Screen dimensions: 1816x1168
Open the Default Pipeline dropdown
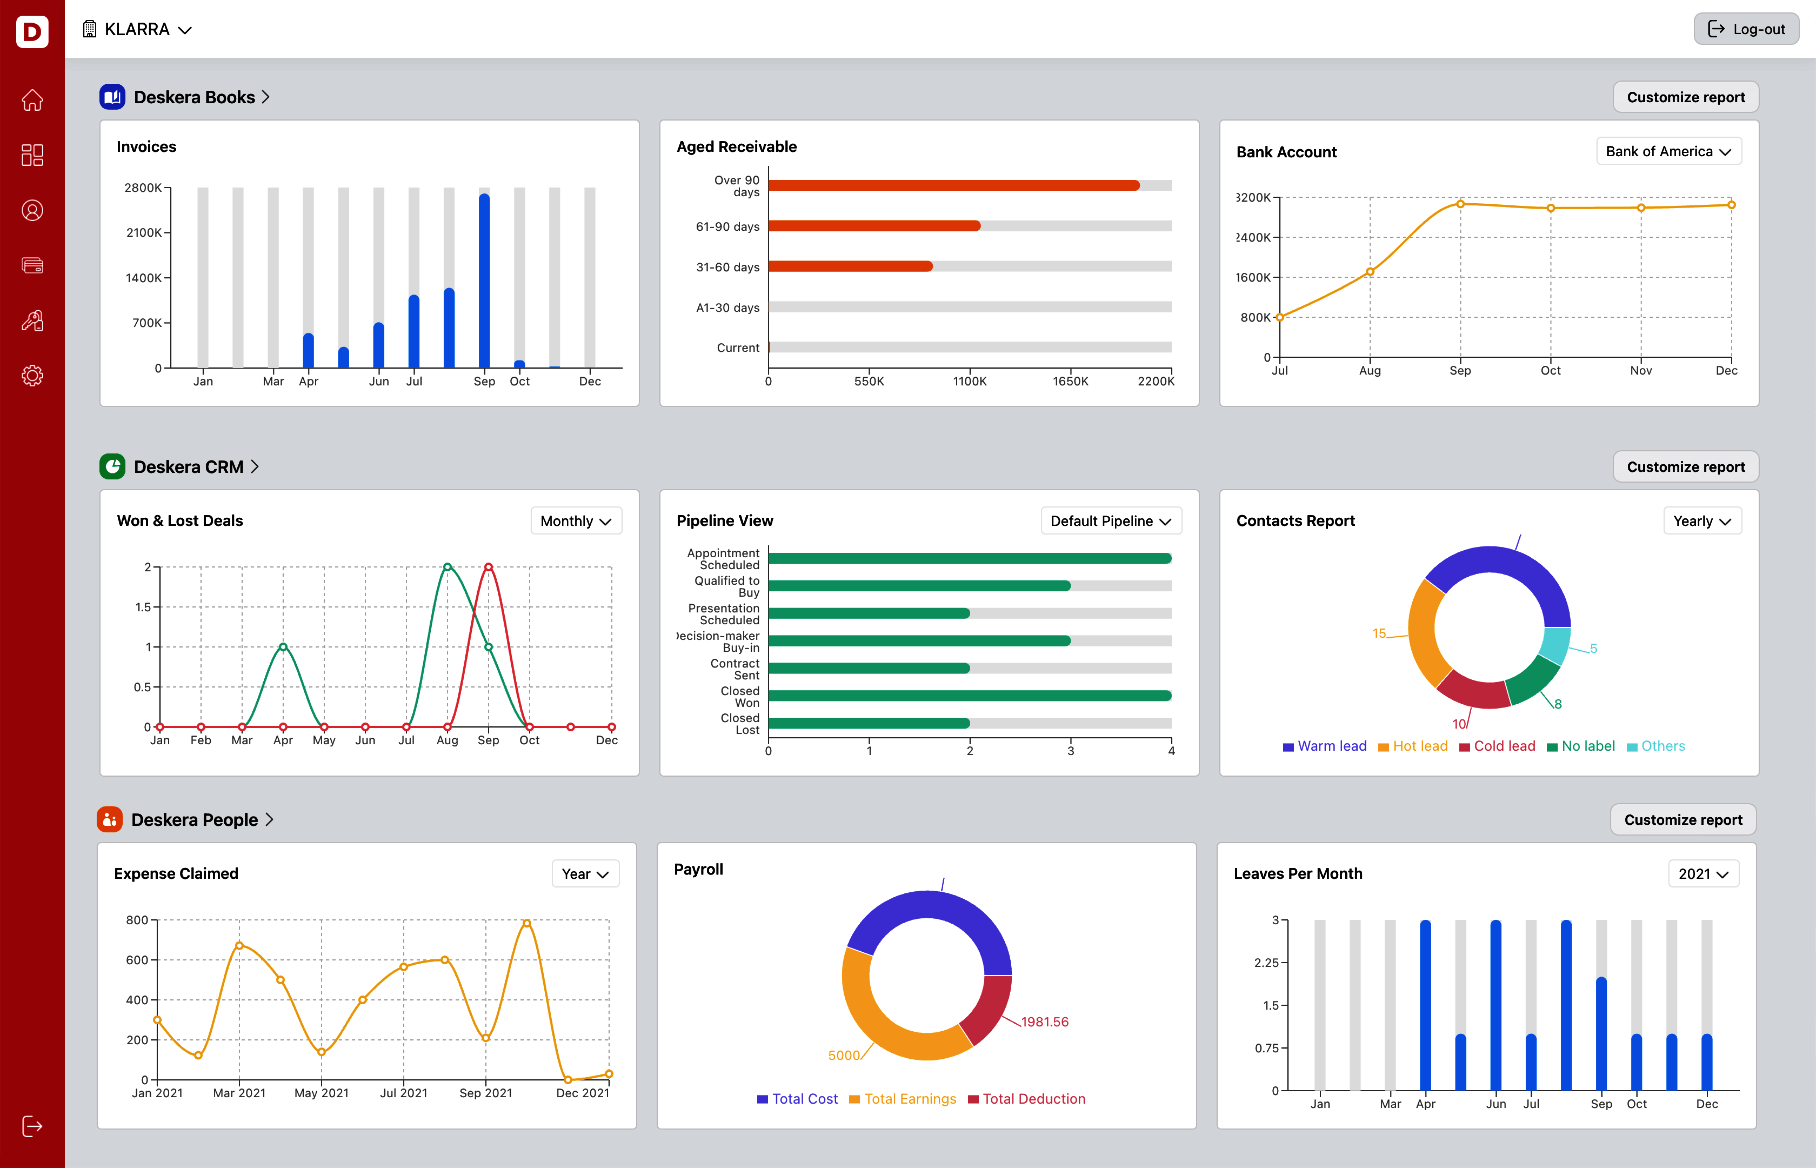pos(1110,521)
